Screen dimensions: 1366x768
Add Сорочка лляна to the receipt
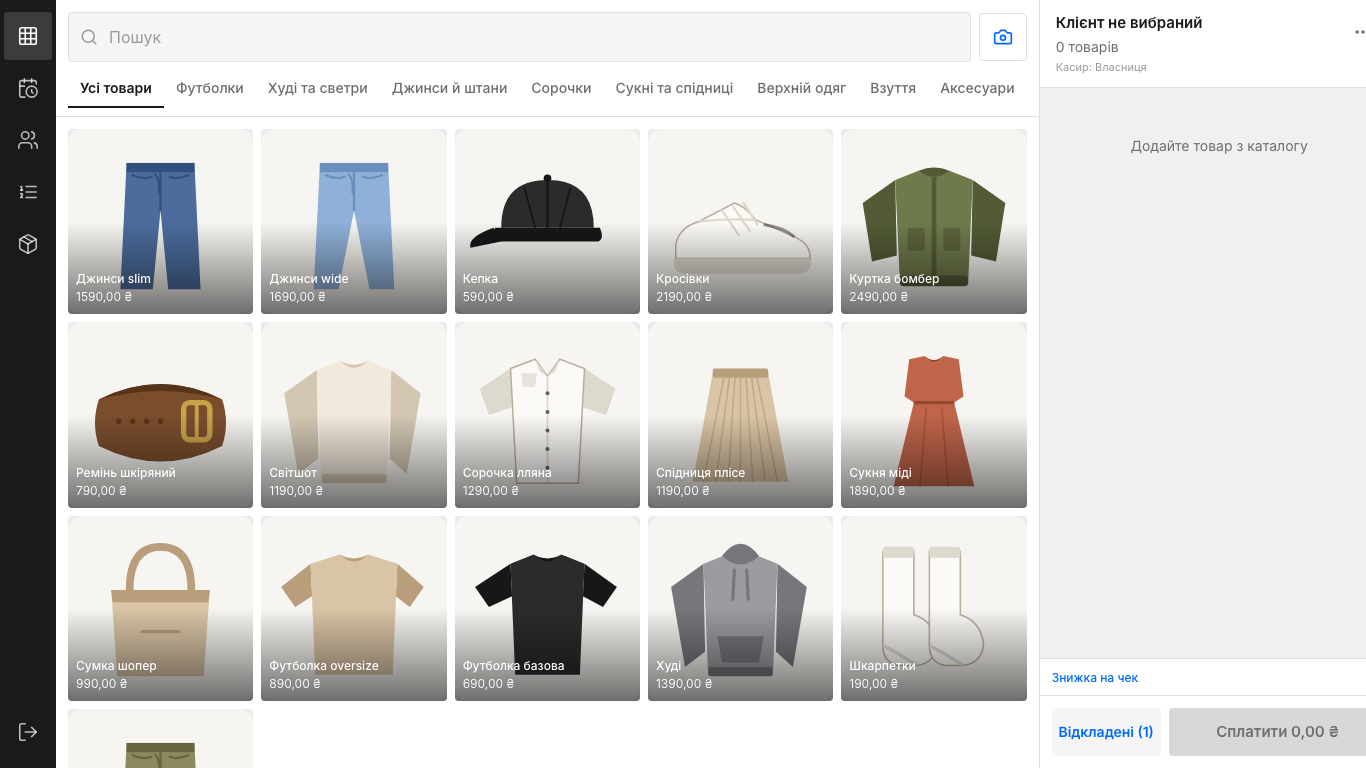point(547,415)
